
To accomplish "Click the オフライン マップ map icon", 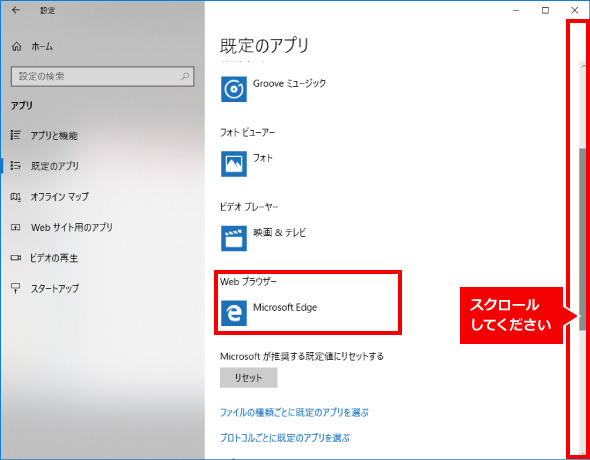I will point(15,197).
